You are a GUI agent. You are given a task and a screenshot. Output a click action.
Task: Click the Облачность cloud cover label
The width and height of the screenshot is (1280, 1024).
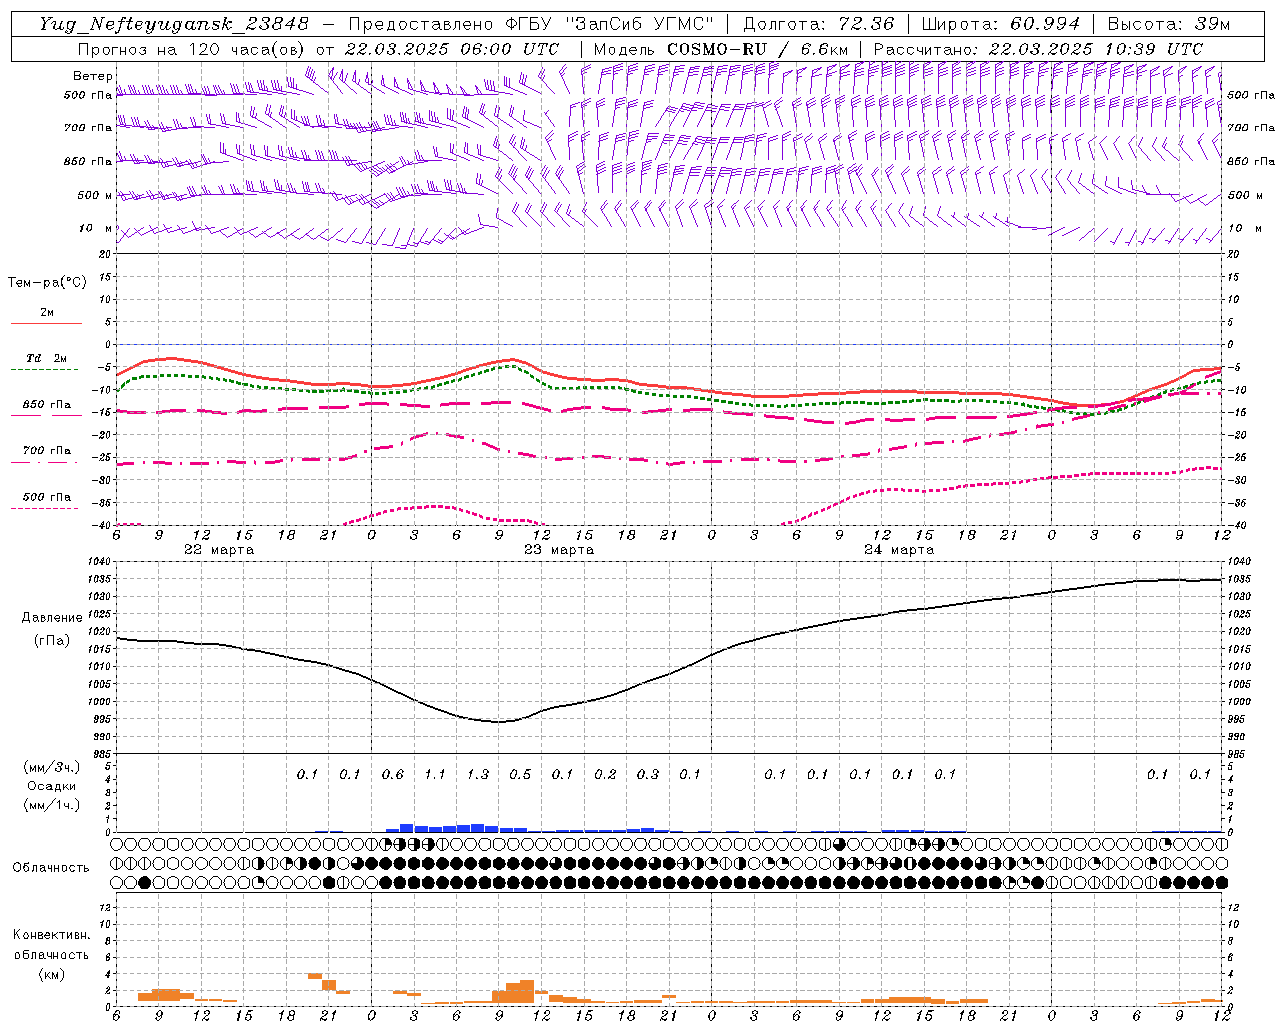click(x=51, y=867)
